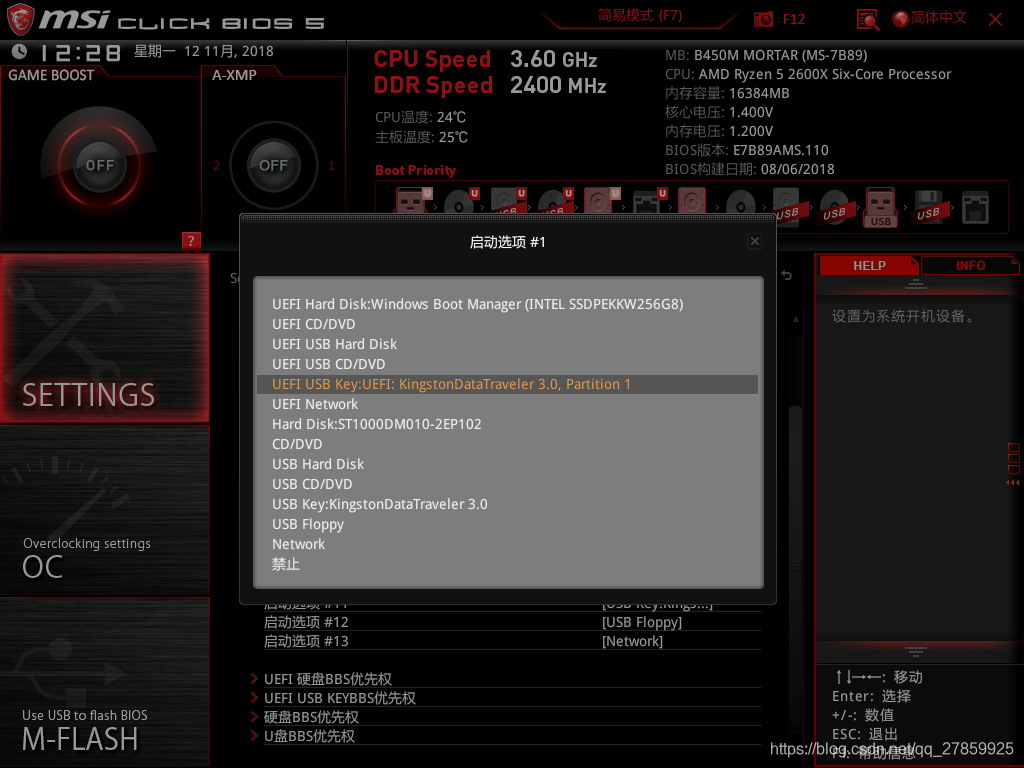Open 启动选项 #13 Network dropdown

[512, 641]
